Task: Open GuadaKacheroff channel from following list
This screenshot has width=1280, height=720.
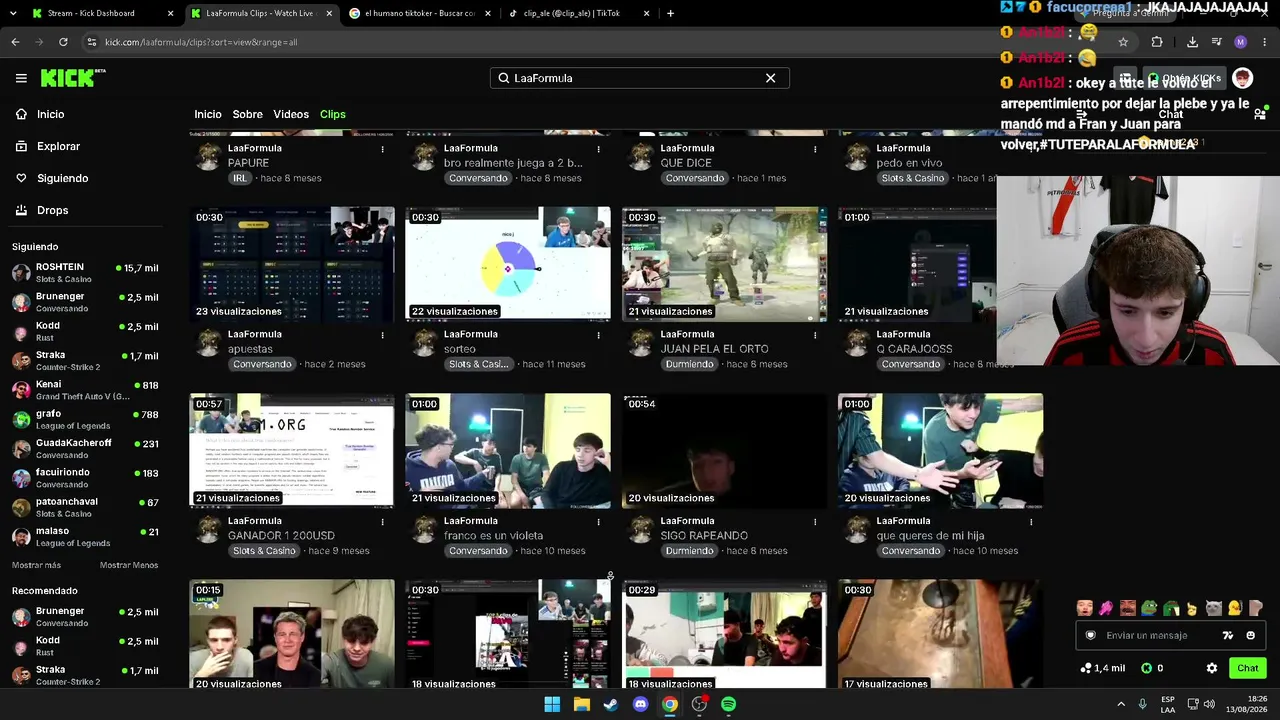Action: (85, 449)
